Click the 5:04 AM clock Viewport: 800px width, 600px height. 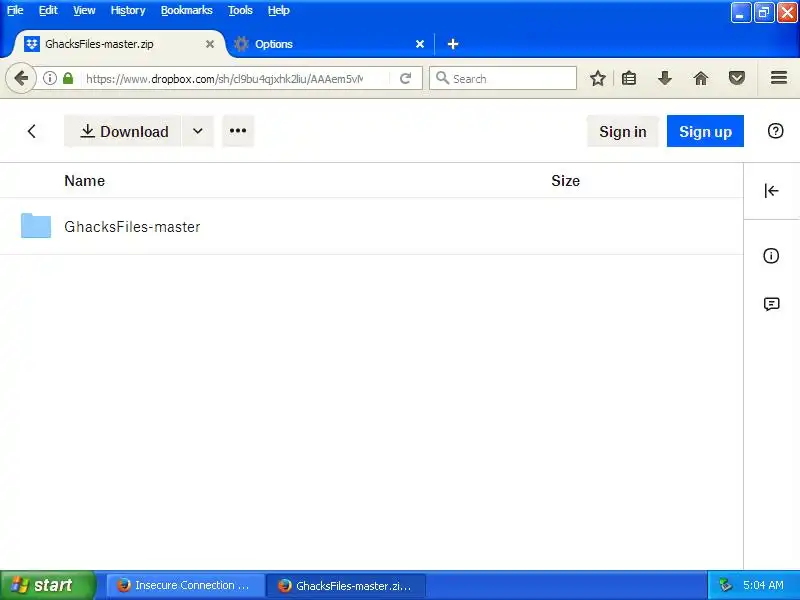[763, 585]
